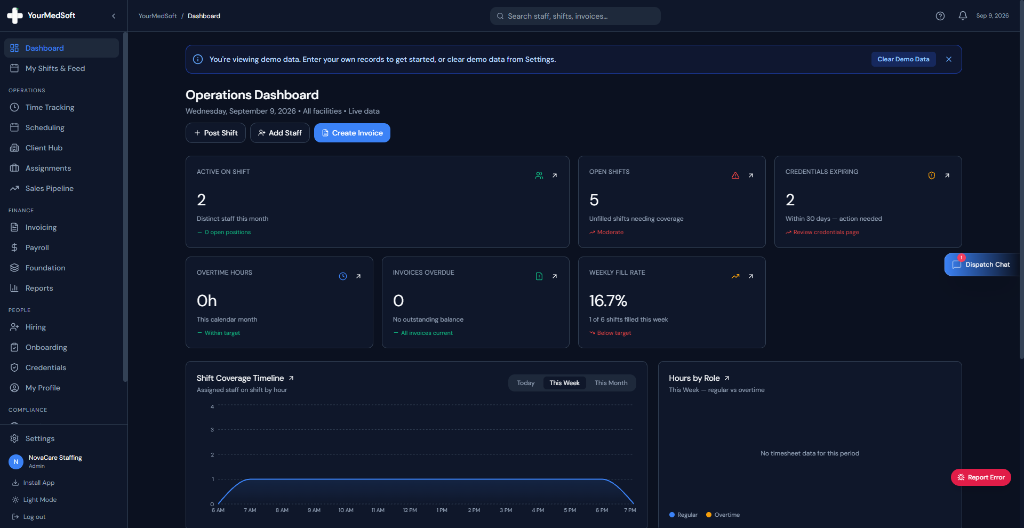Open Reports page
Image resolution: width=1024 pixels, height=528 pixels.
tap(61, 288)
